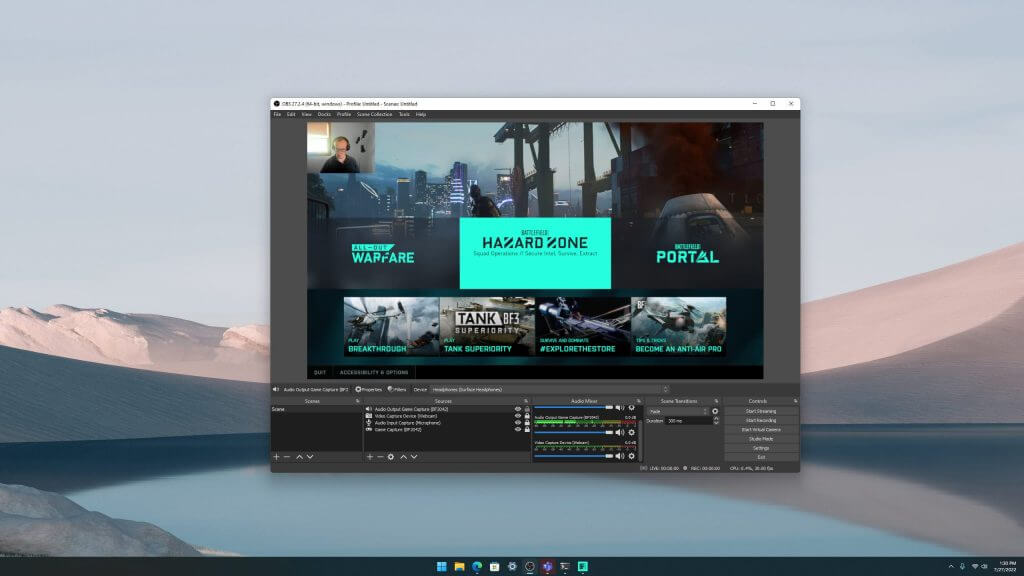Adjust the Video Capture Device volume slider
The image size is (1024, 576).
[x=573, y=456]
